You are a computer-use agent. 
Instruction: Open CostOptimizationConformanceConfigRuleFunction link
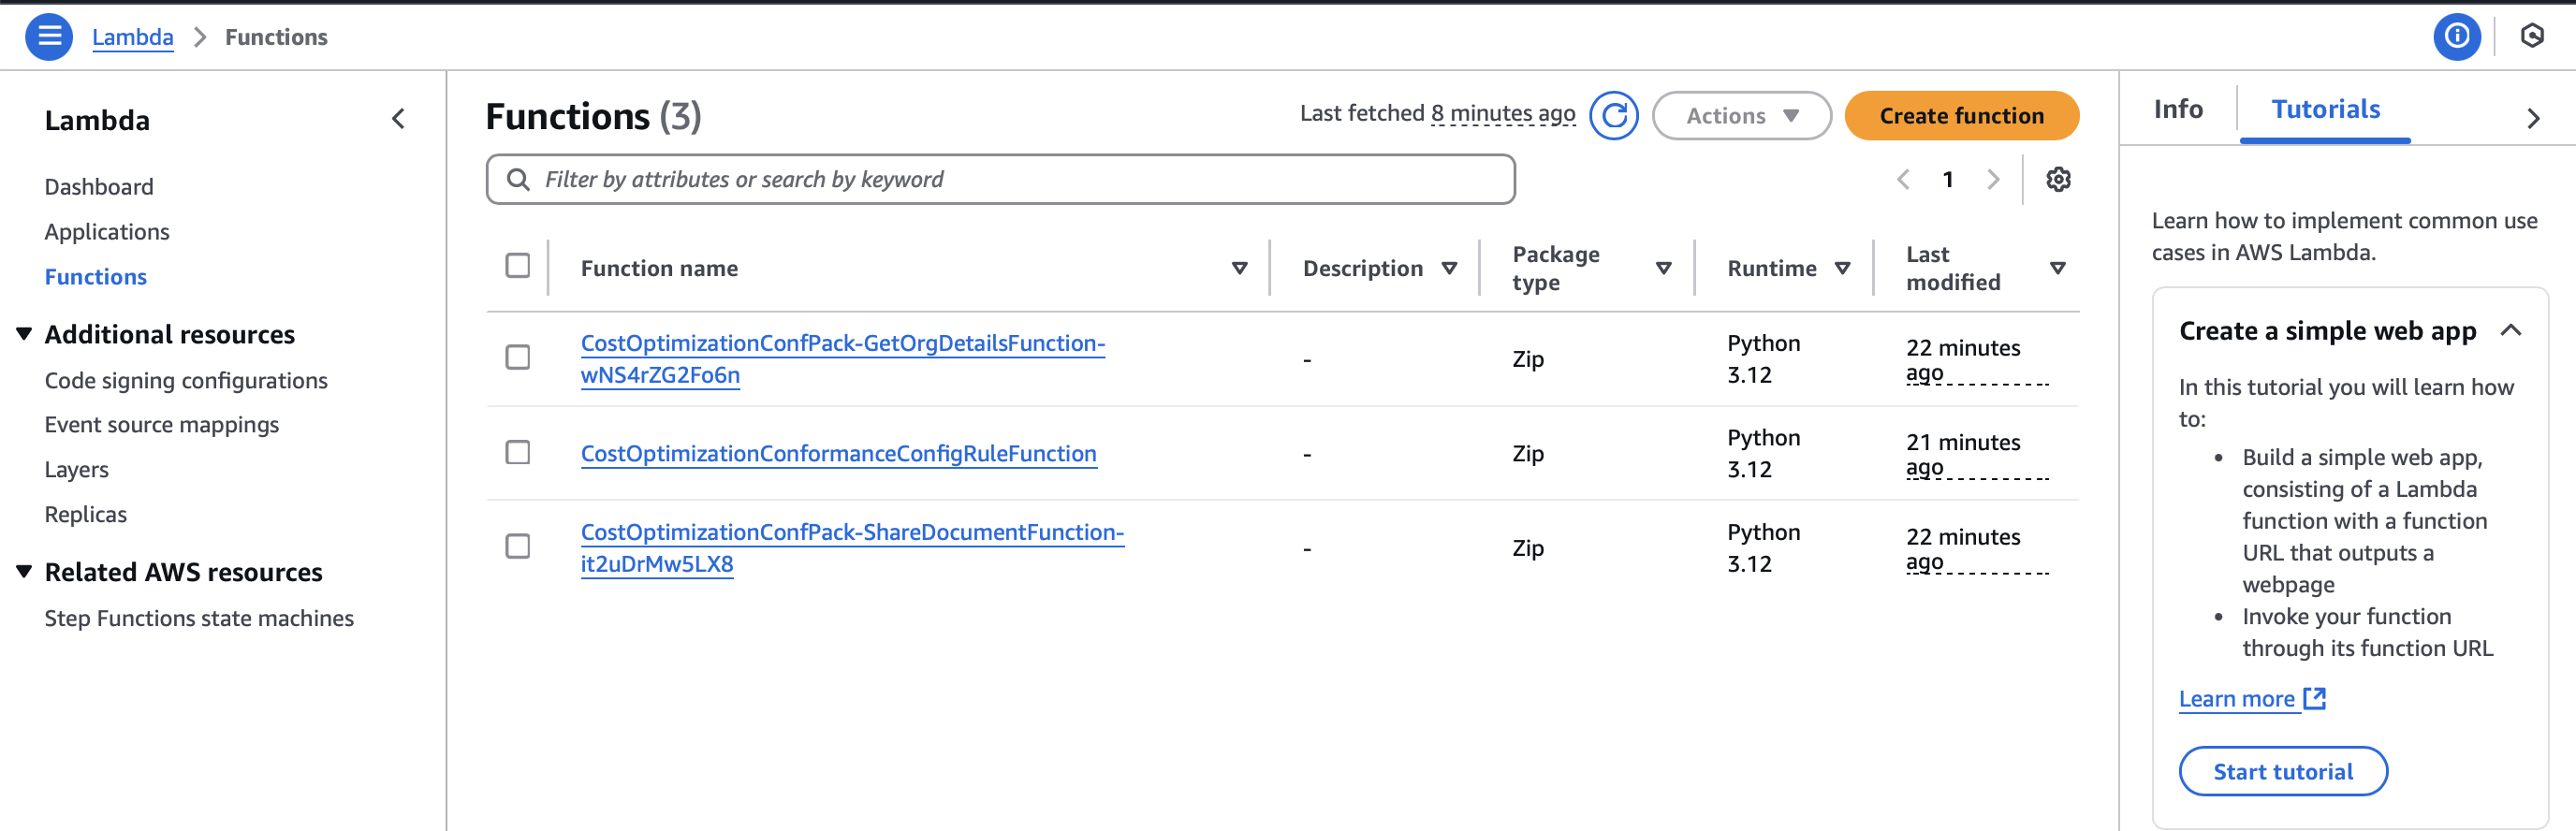coord(838,454)
